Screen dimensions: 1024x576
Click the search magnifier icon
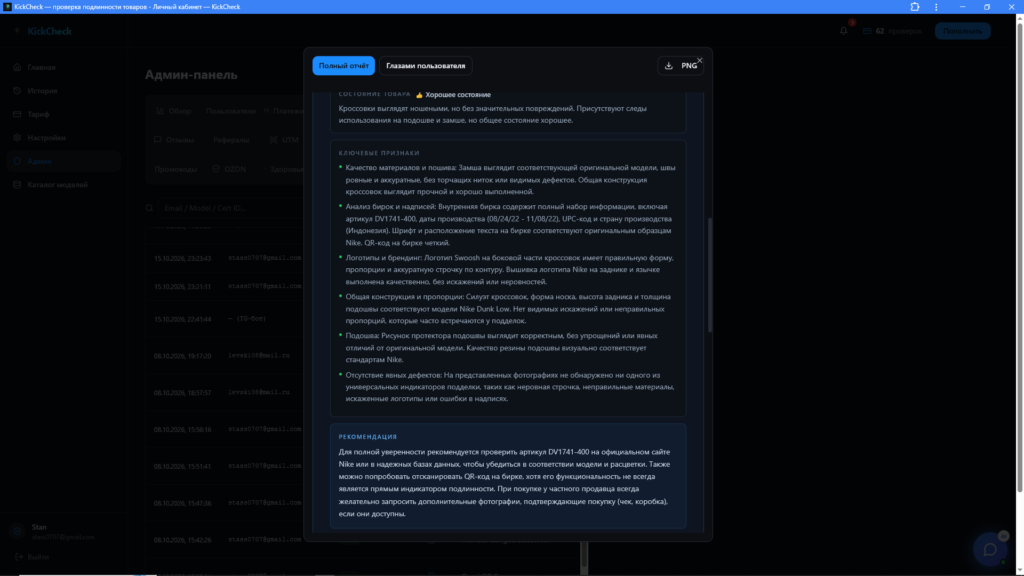pyautogui.click(x=150, y=208)
